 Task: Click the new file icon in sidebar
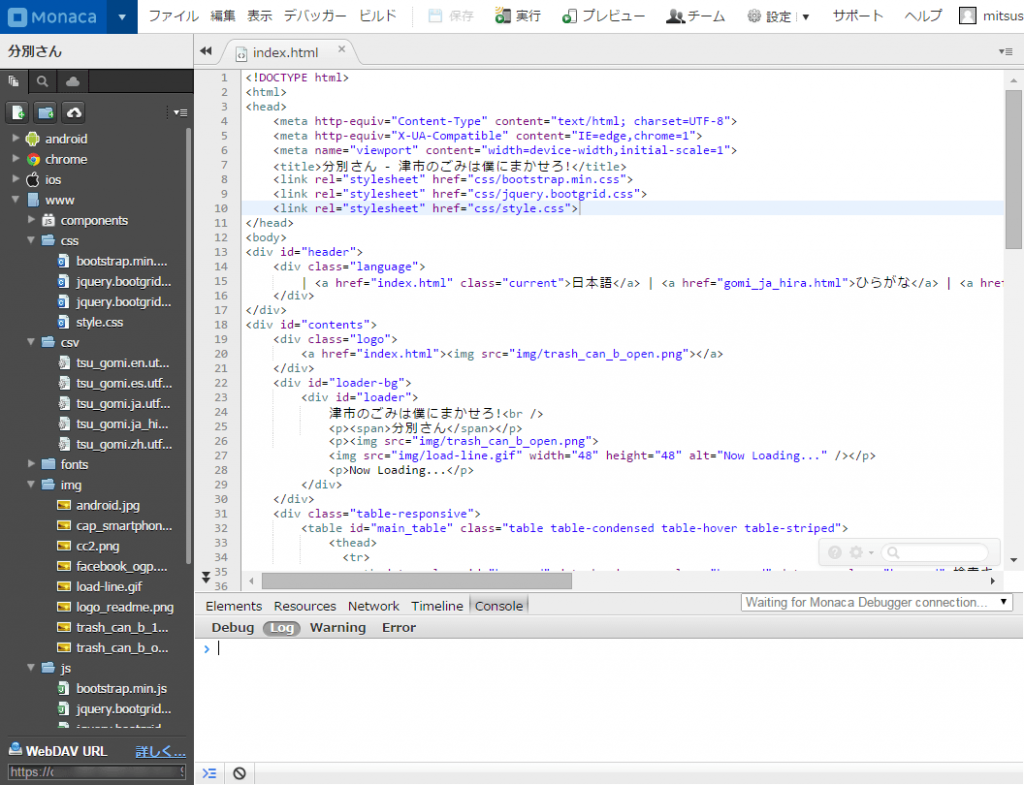click(18, 112)
